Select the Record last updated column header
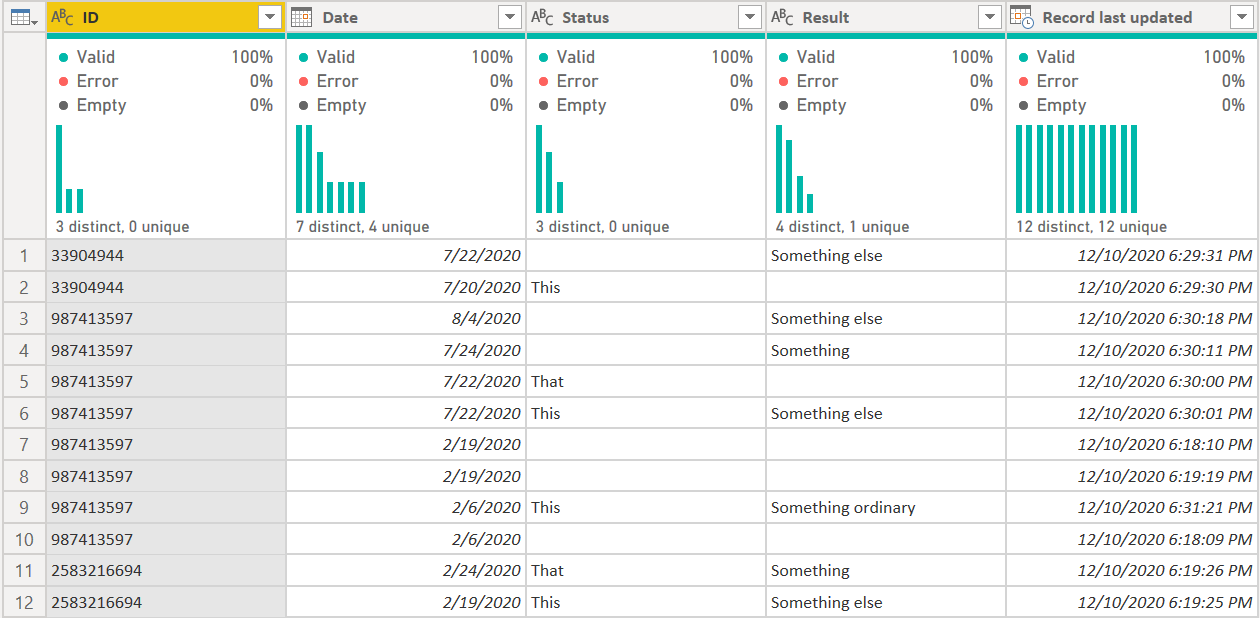 (x=1132, y=17)
